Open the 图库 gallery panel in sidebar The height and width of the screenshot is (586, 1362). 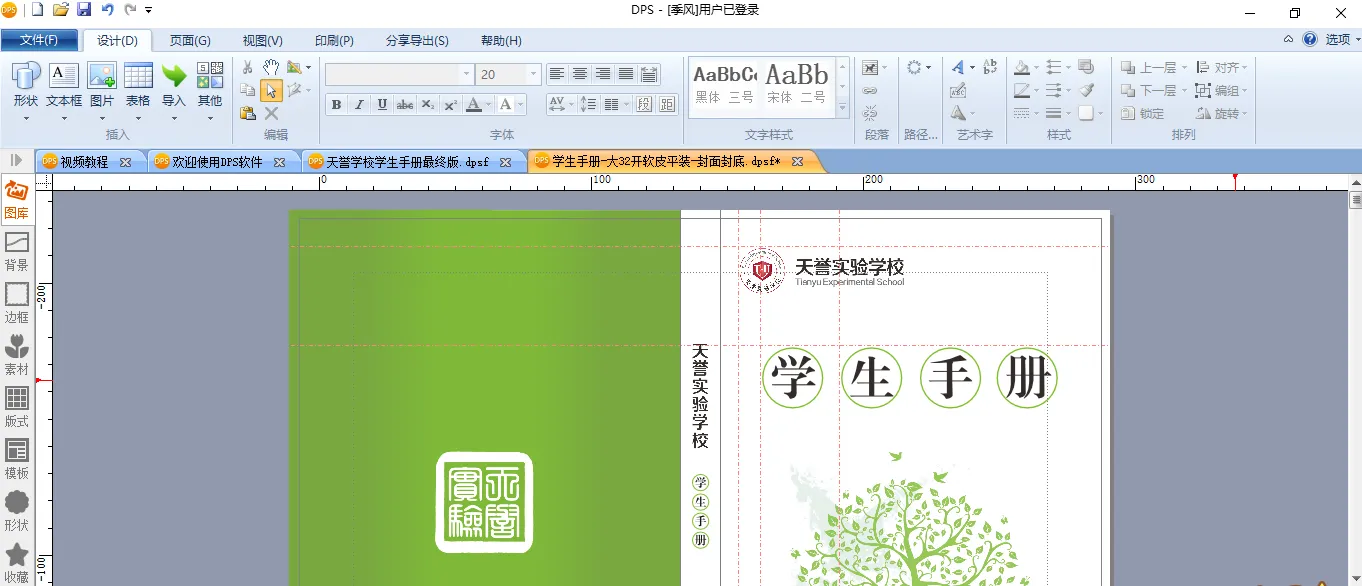[x=16, y=199]
